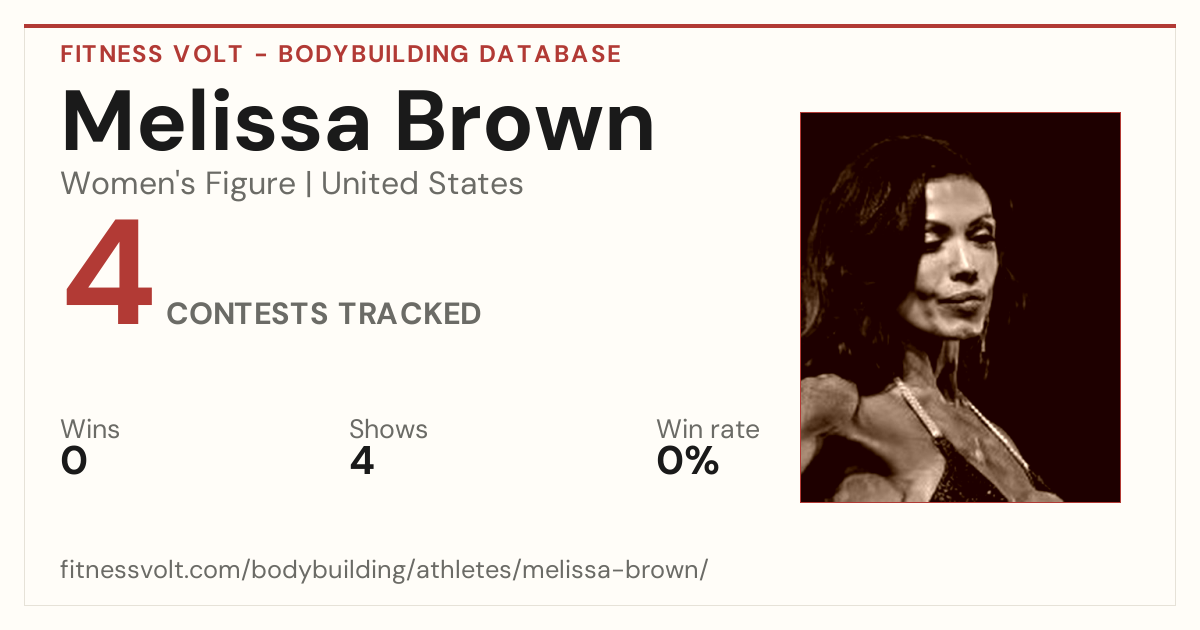The image size is (1200, 630).
Task: Select the Contests Tracked label
Action: pyautogui.click(x=324, y=314)
